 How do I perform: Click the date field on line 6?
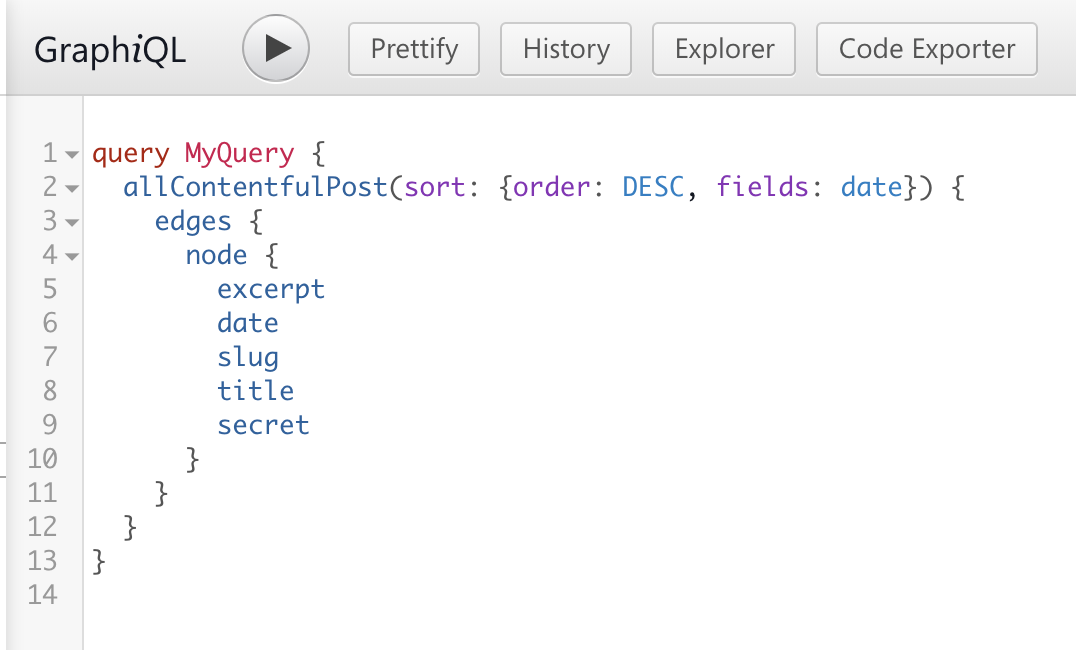tap(248, 323)
